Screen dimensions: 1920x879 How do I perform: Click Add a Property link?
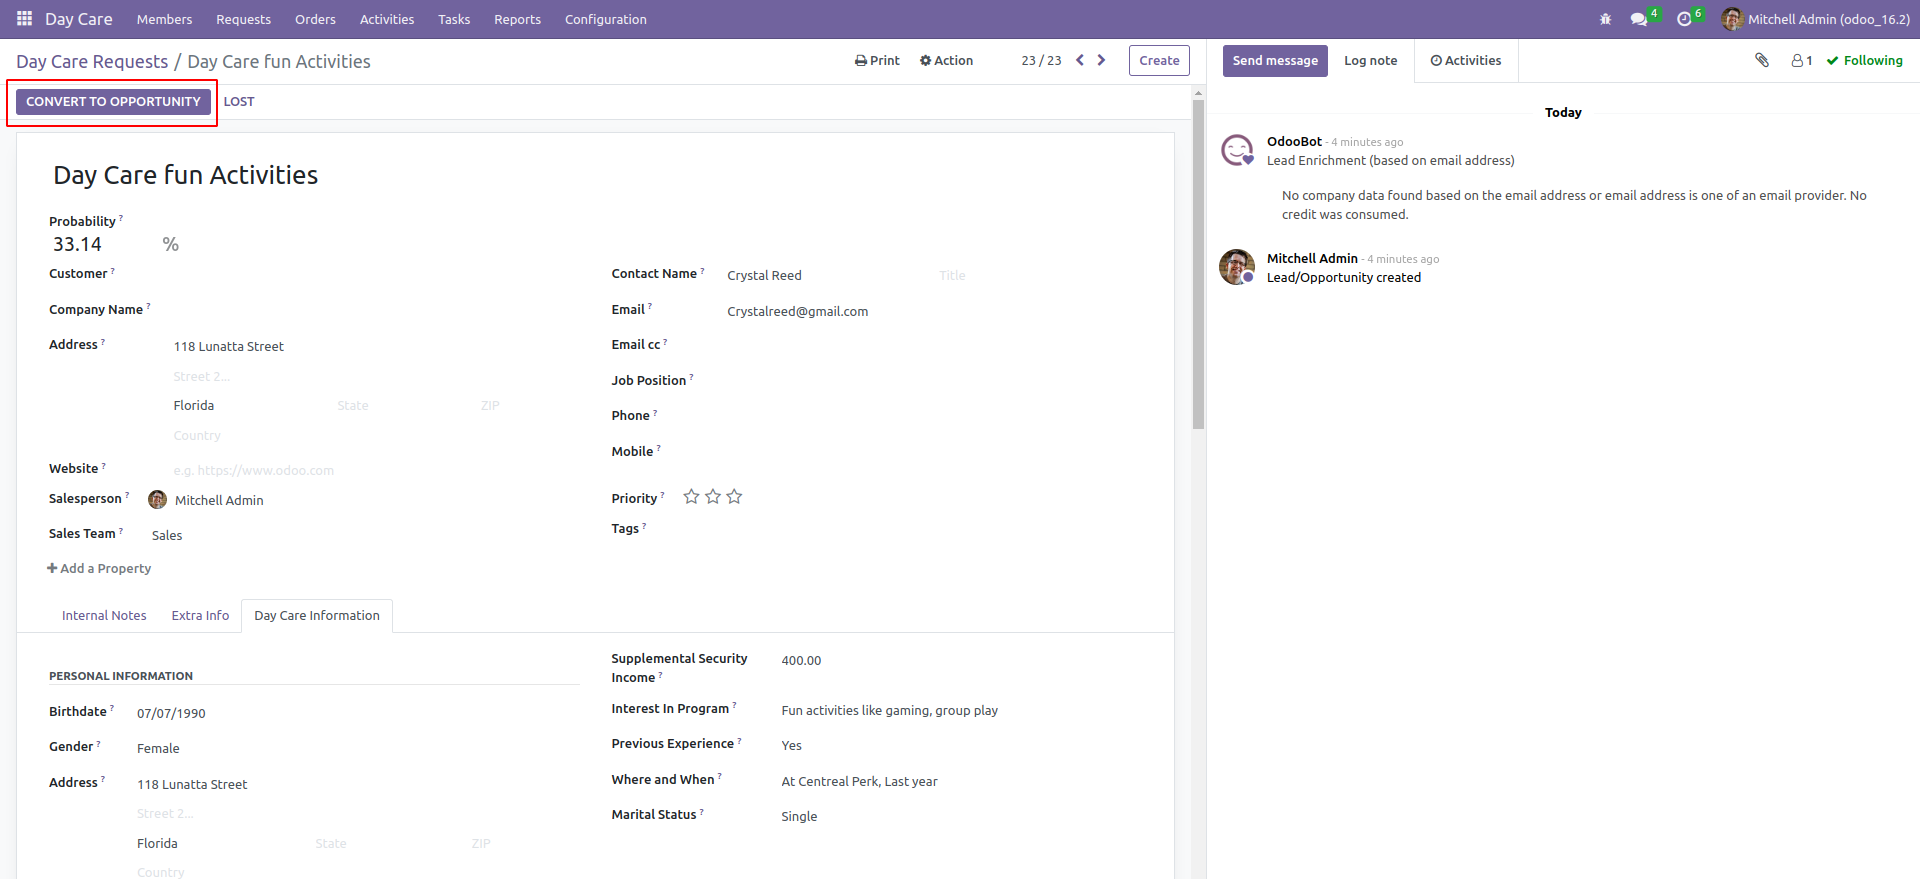click(x=99, y=568)
